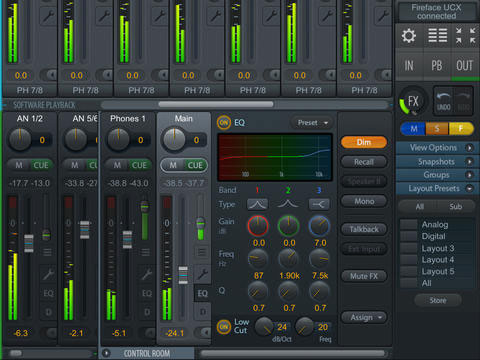The width and height of the screenshot is (480, 360).
Task: Select the Digital layout preset
Action: click(437, 236)
